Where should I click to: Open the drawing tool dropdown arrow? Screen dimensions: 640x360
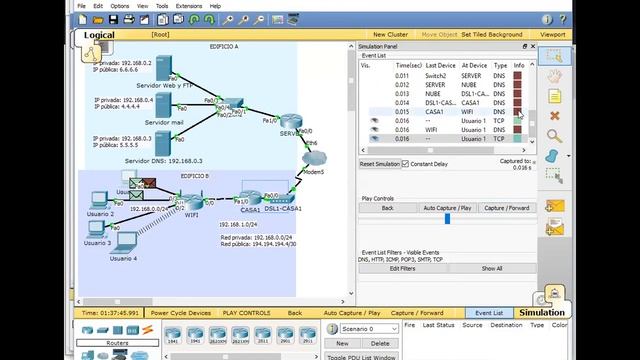[x=568, y=156]
